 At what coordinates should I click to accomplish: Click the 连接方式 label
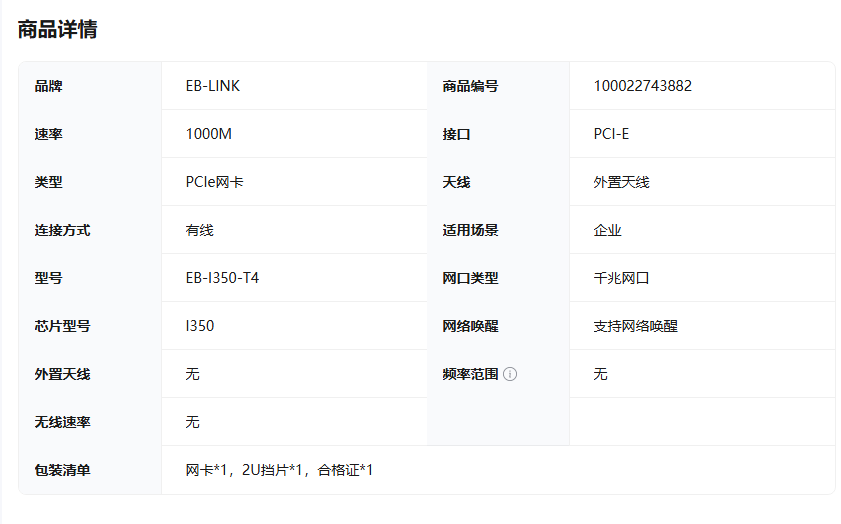pyautogui.click(x=62, y=230)
